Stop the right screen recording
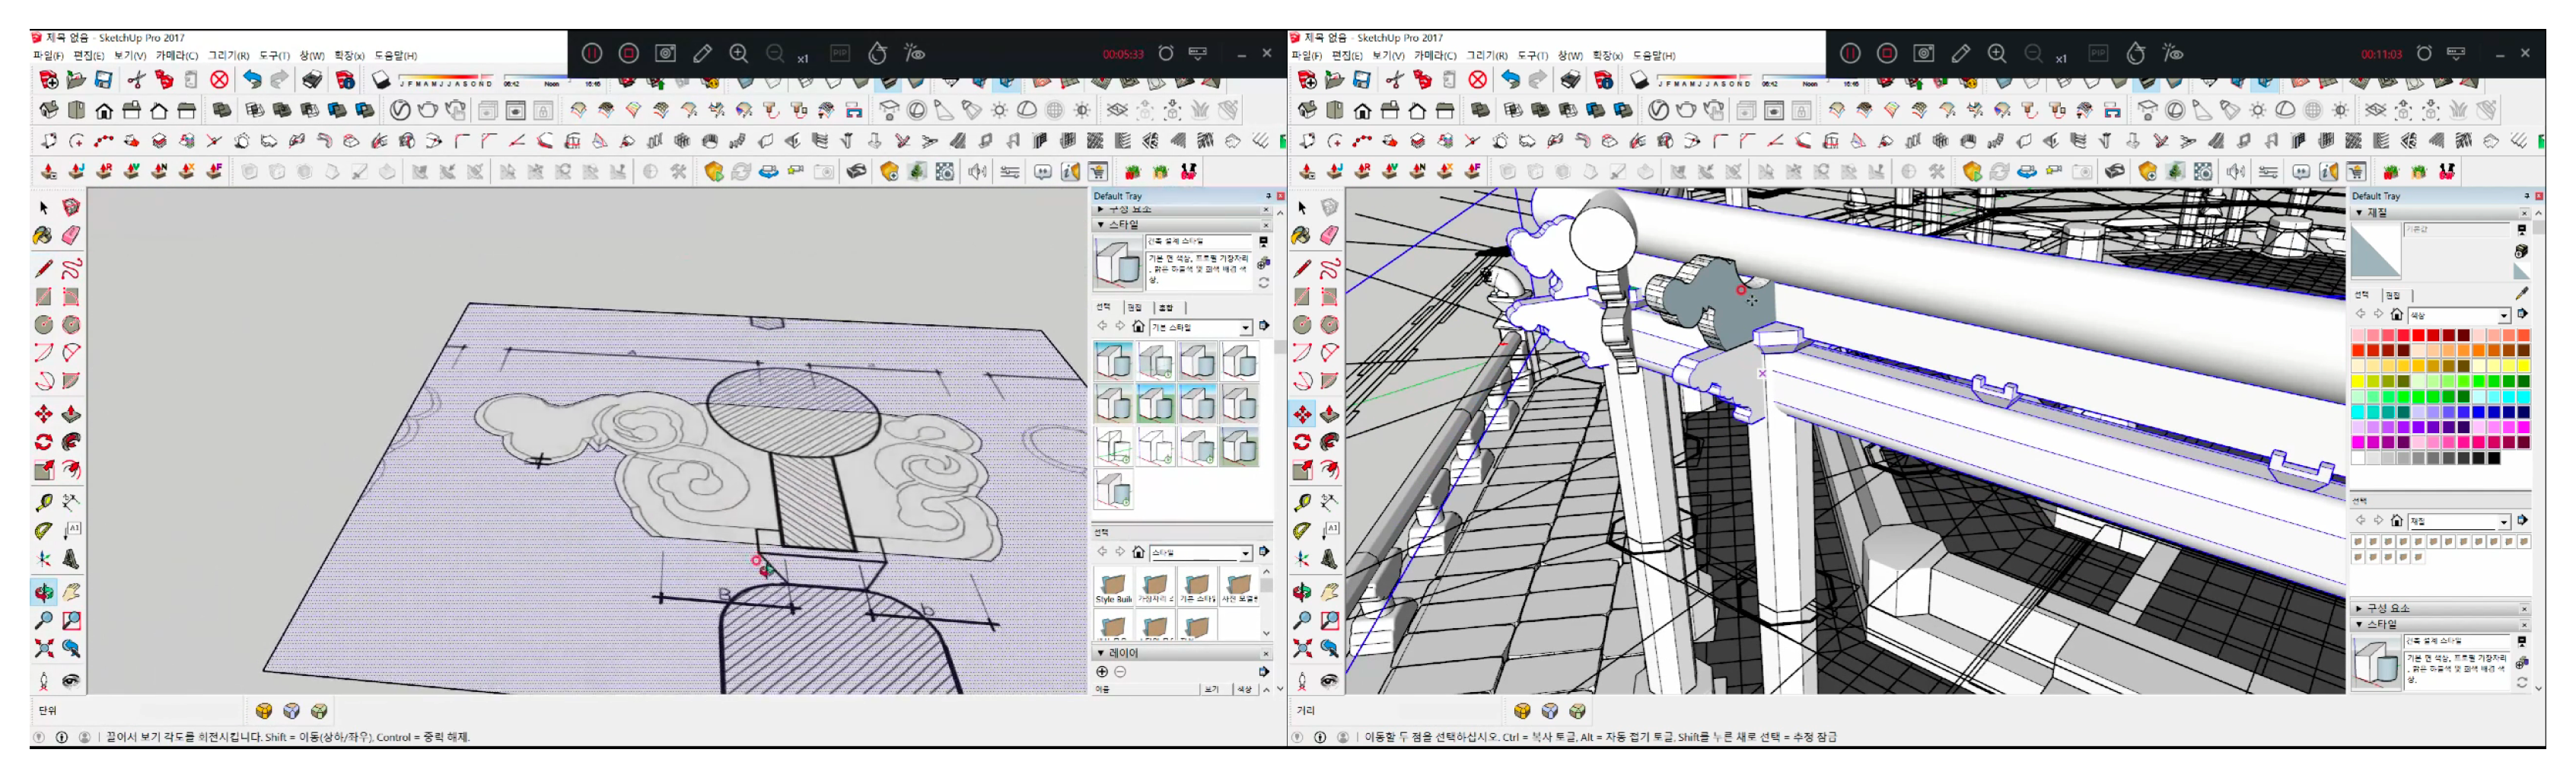This screenshot has height=775, width=2576. pos(1887,53)
